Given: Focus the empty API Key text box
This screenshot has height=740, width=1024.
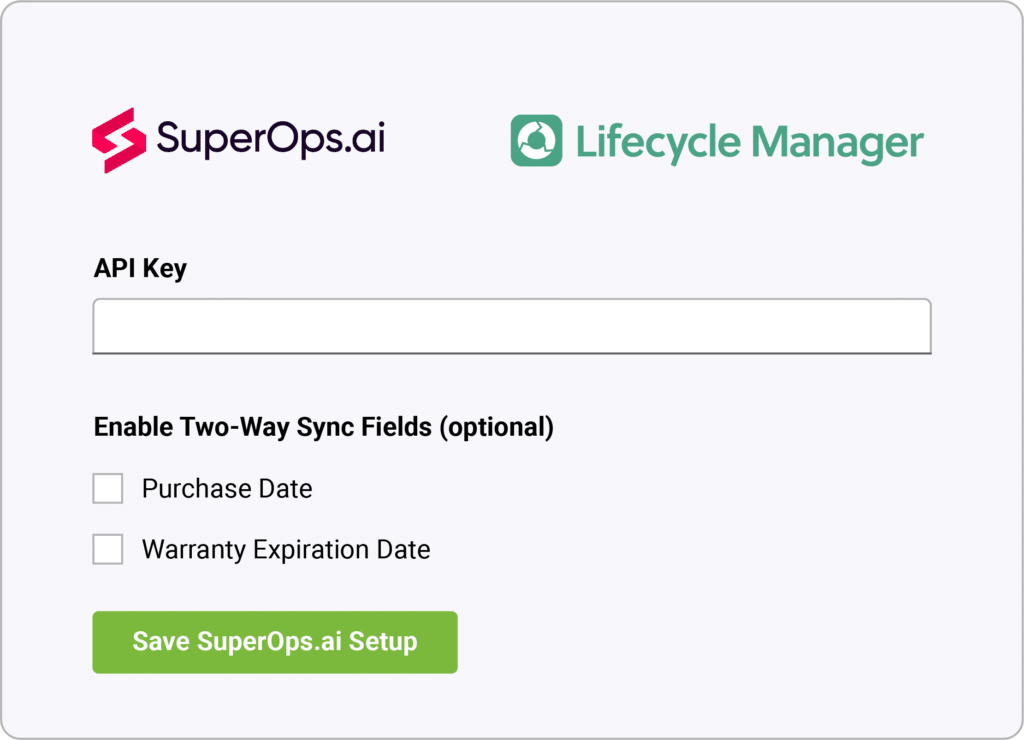Looking at the screenshot, I should coord(512,326).
